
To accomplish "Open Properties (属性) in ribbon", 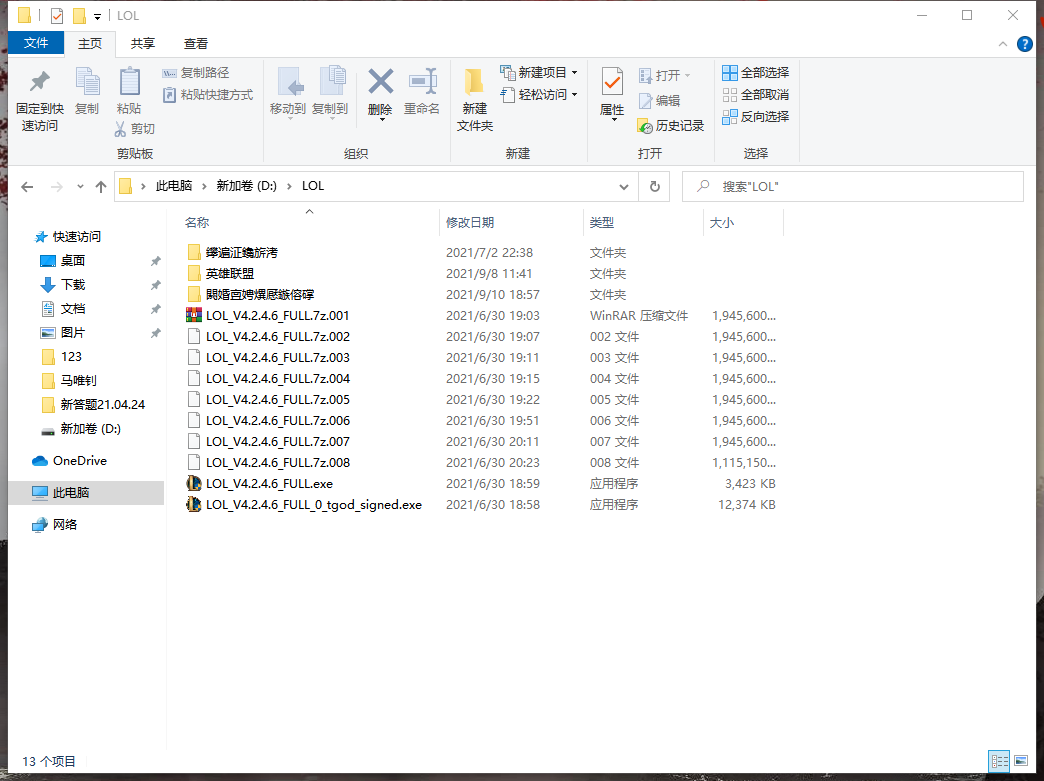I will [612, 93].
